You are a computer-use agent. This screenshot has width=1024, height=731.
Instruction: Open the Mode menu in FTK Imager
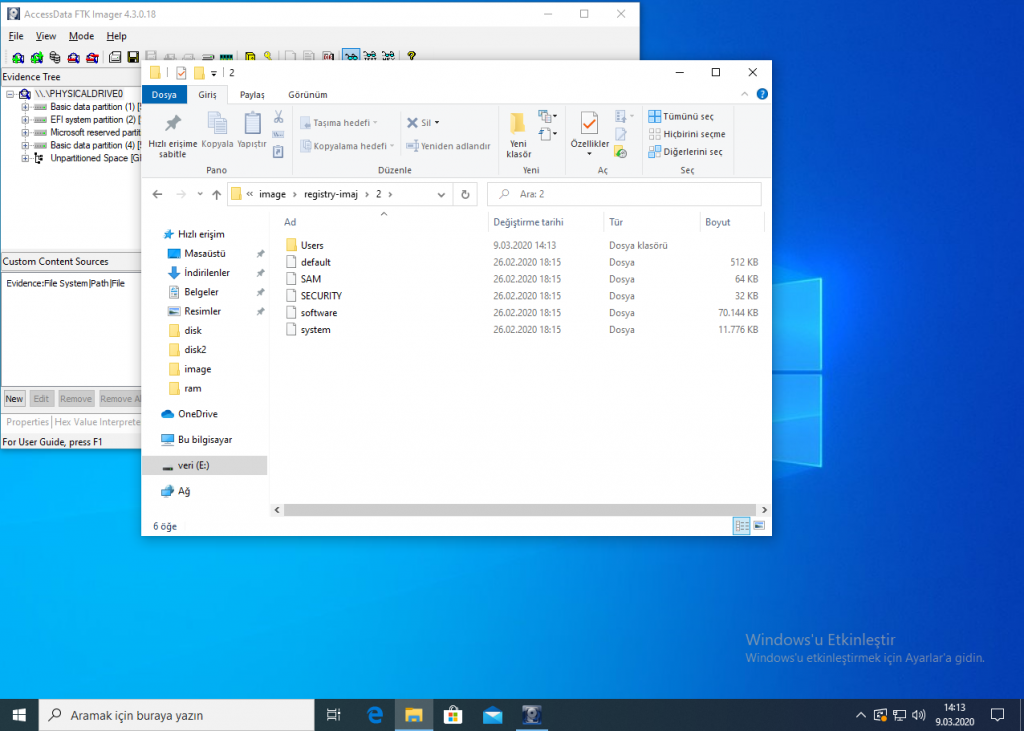coord(82,36)
